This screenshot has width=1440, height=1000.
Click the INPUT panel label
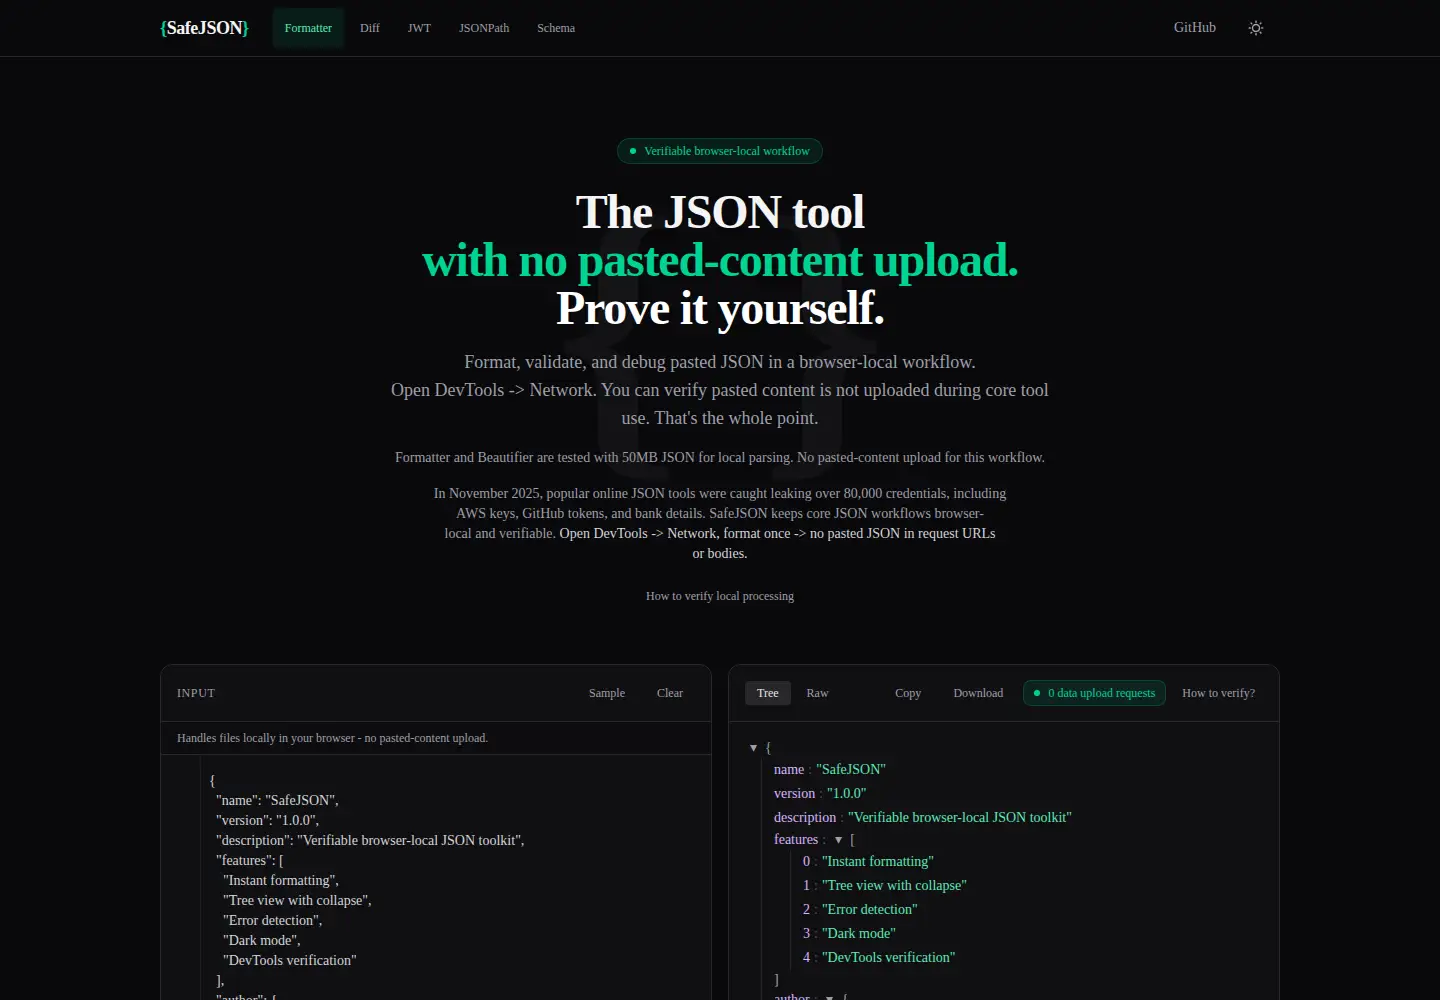click(x=196, y=693)
